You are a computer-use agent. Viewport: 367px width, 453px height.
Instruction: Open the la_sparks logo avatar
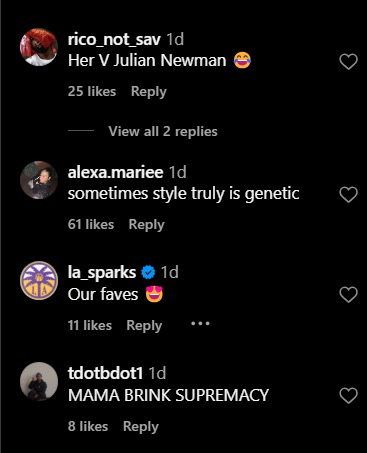click(x=39, y=280)
